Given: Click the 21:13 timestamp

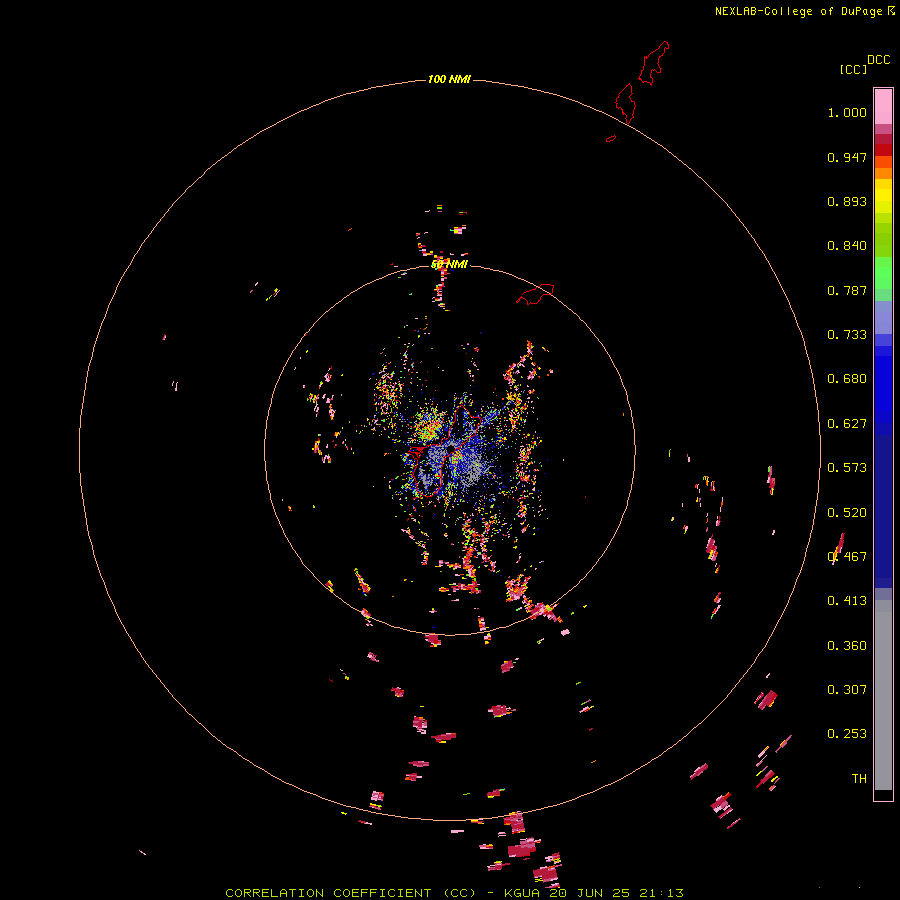Looking at the screenshot, I should coord(660,893).
